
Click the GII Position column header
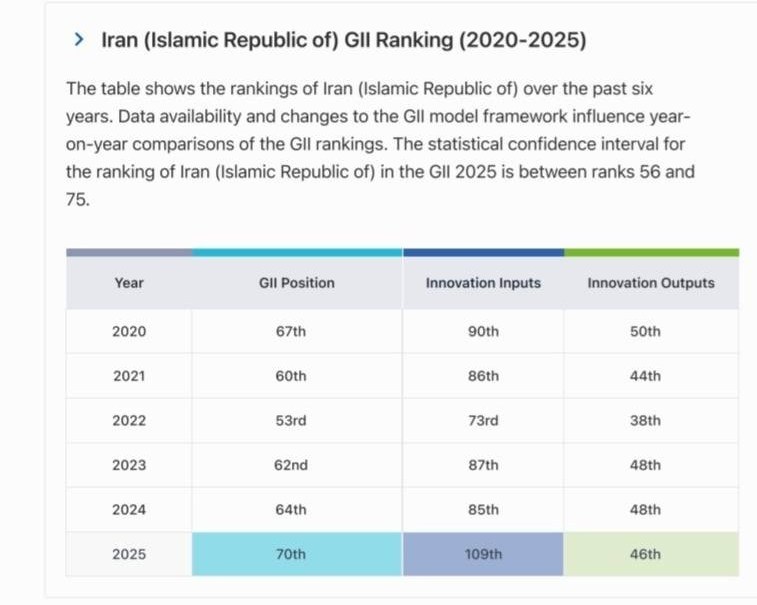[x=296, y=283]
